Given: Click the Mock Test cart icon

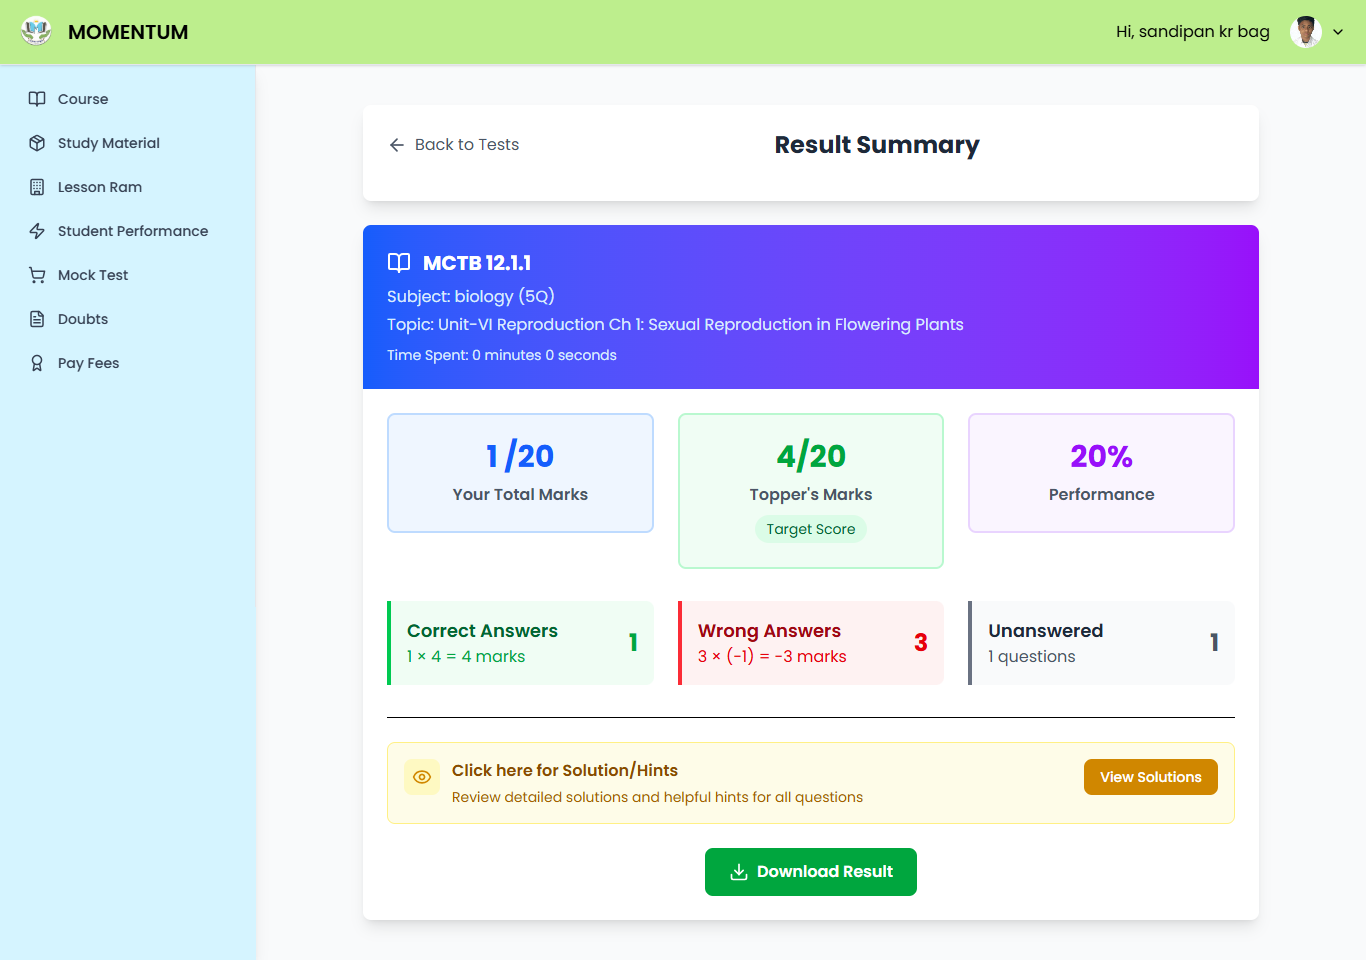Looking at the screenshot, I should (x=37, y=275).
